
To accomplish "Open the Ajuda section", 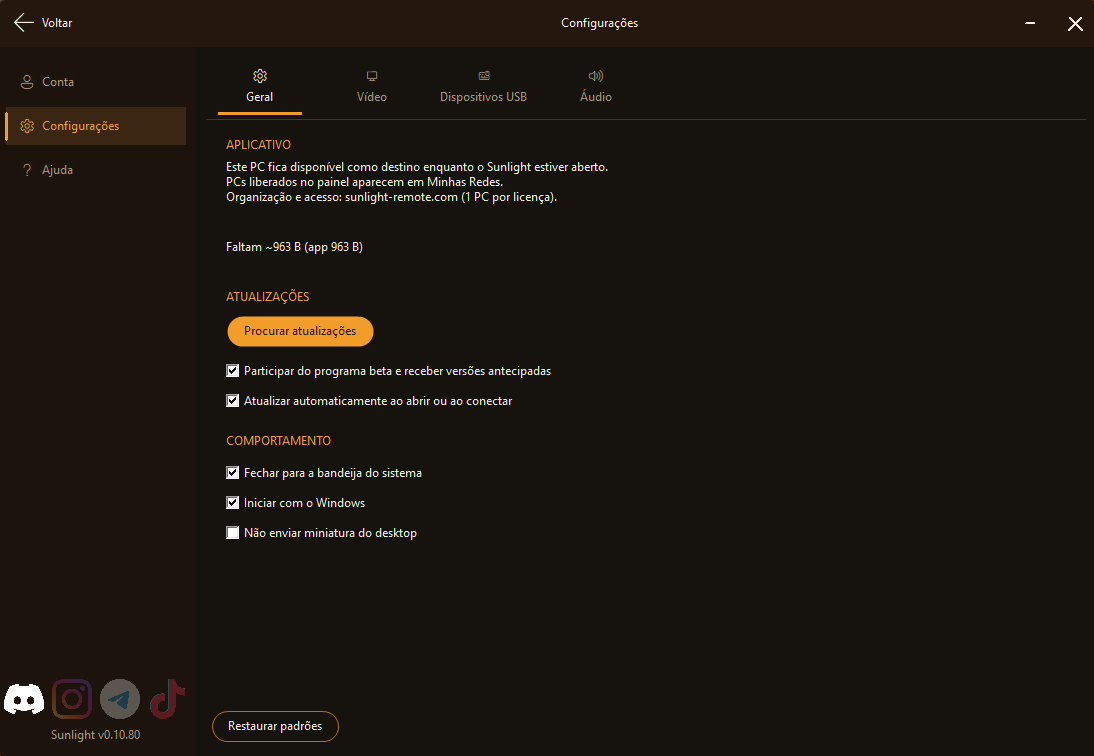I will pyautogui.click(x=96, y=169).
